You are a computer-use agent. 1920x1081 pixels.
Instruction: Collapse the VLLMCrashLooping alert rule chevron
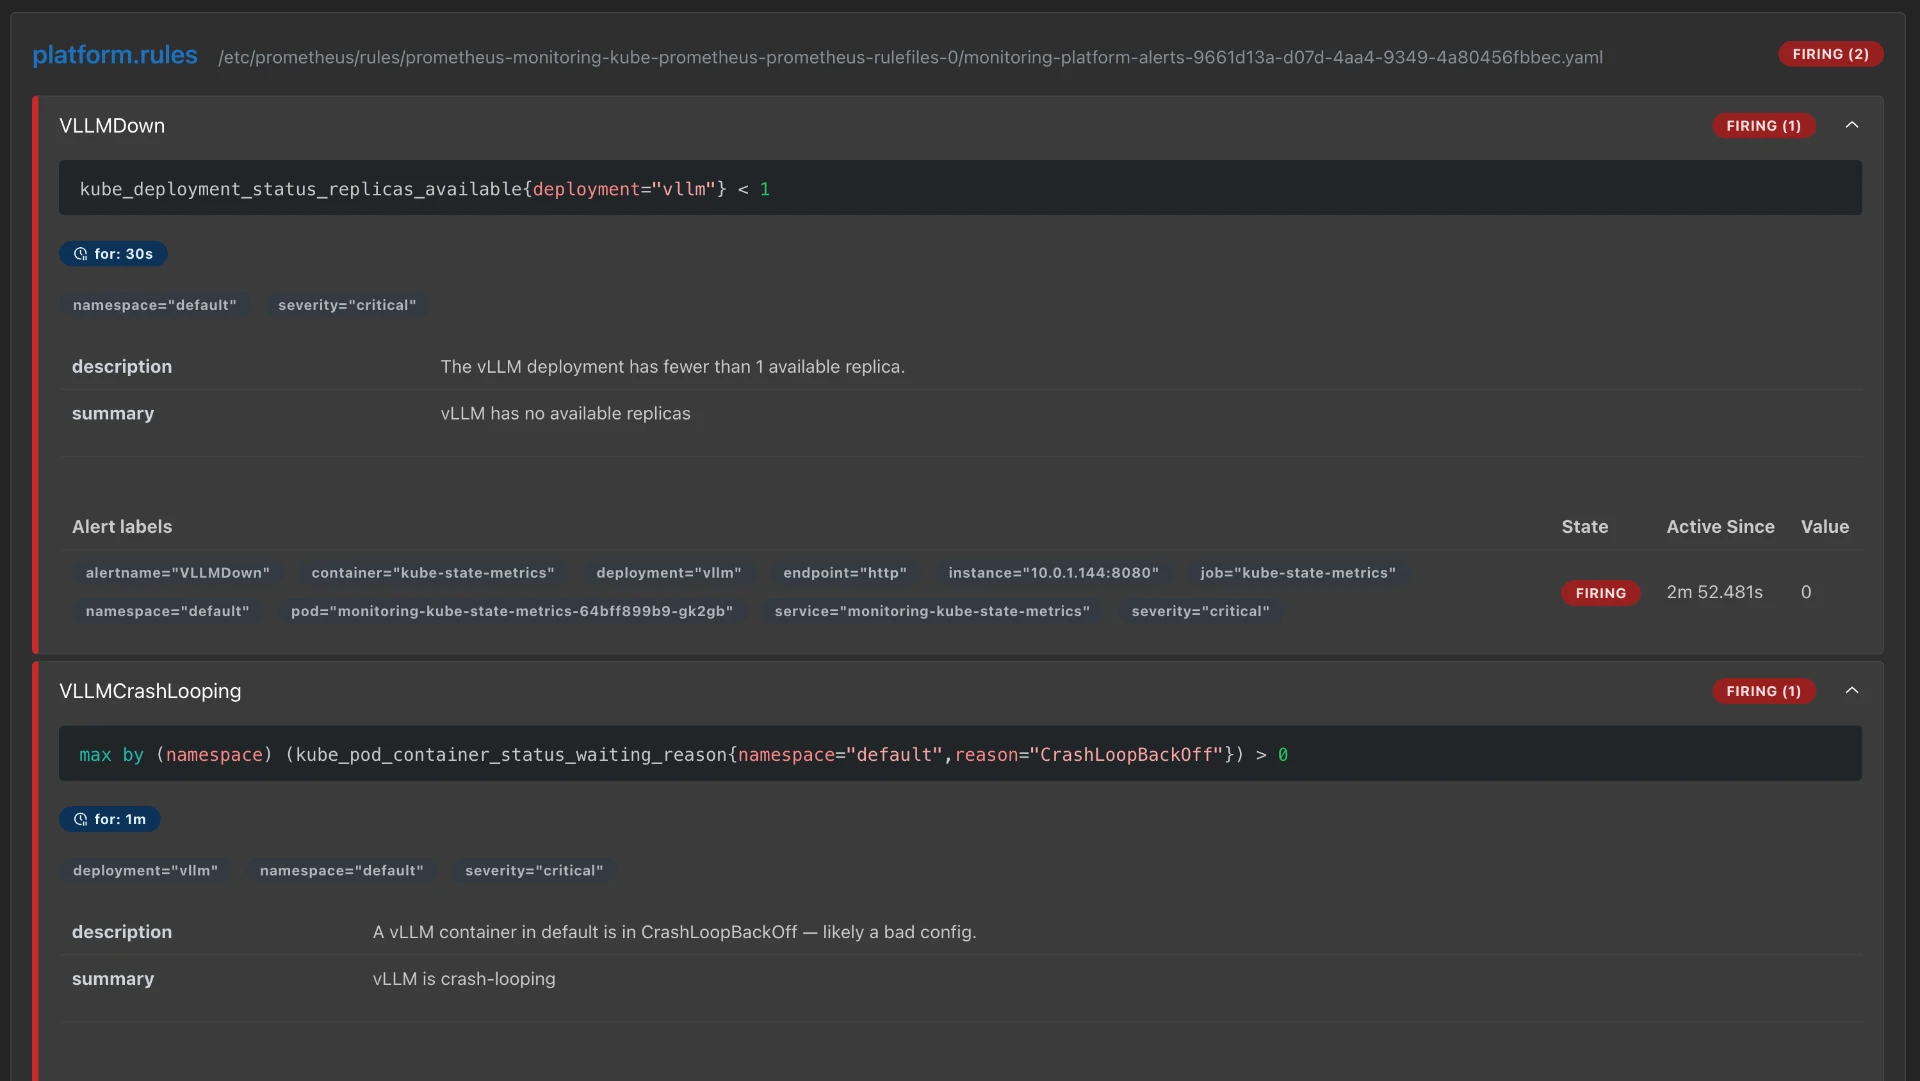pyautogui.click(x=1851, y=691)
